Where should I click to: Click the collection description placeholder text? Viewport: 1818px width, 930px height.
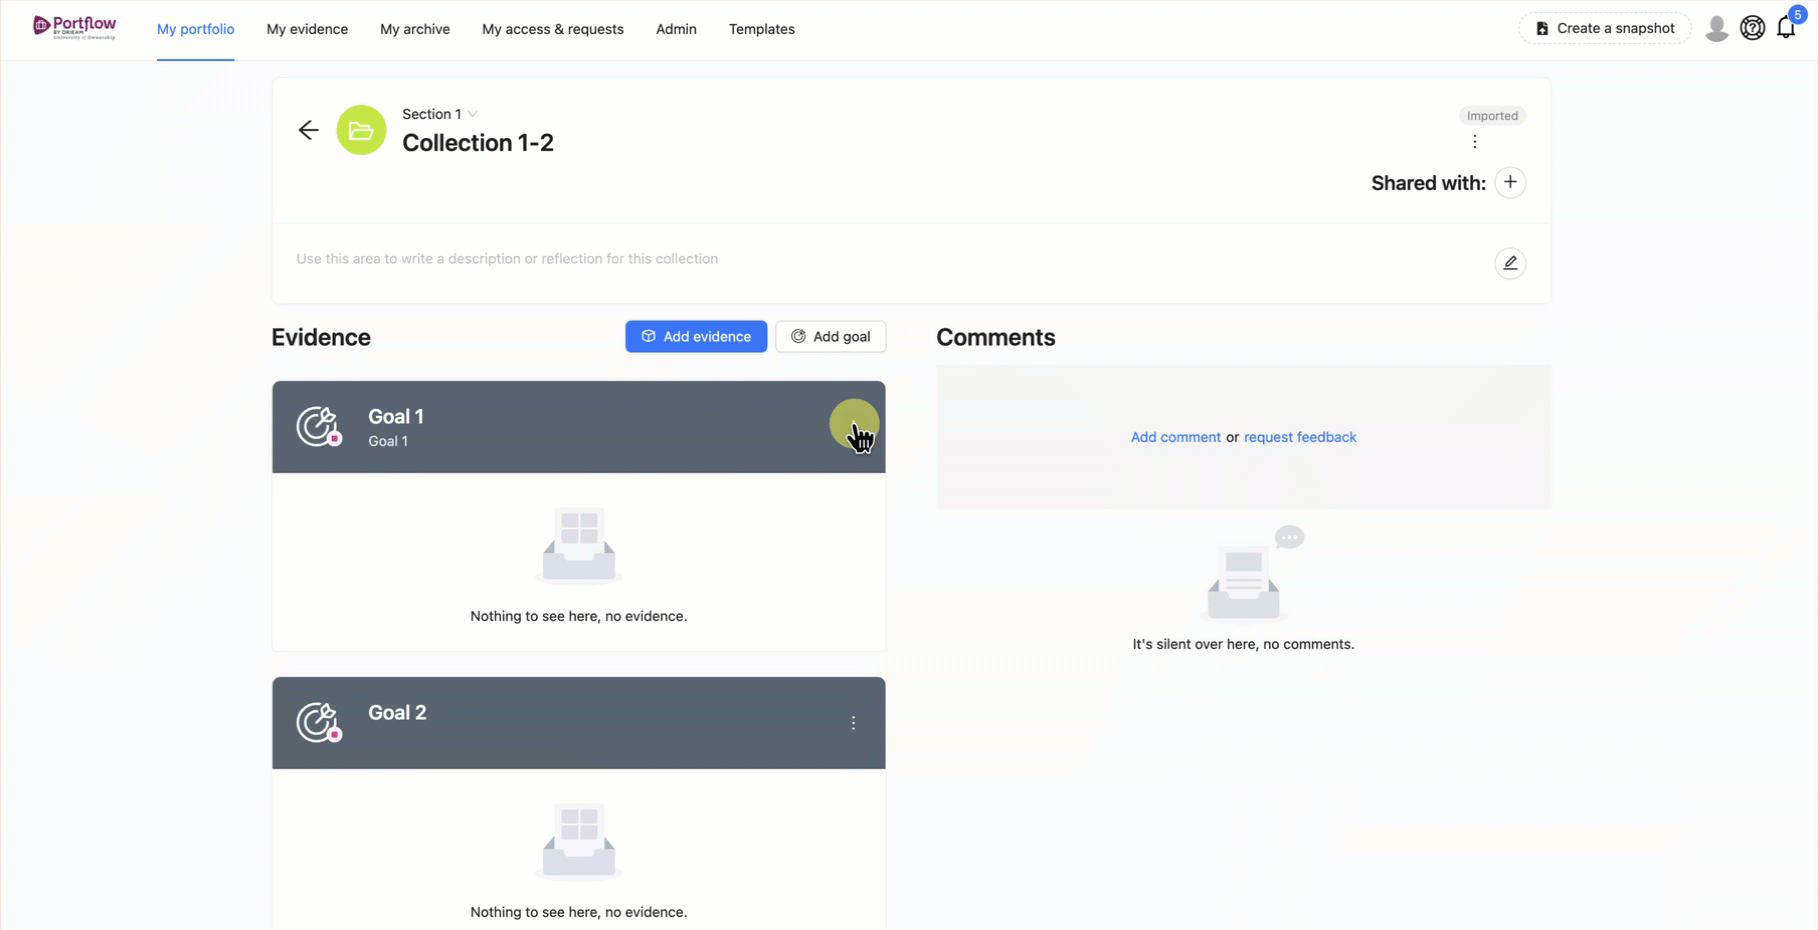coord(507,259)
